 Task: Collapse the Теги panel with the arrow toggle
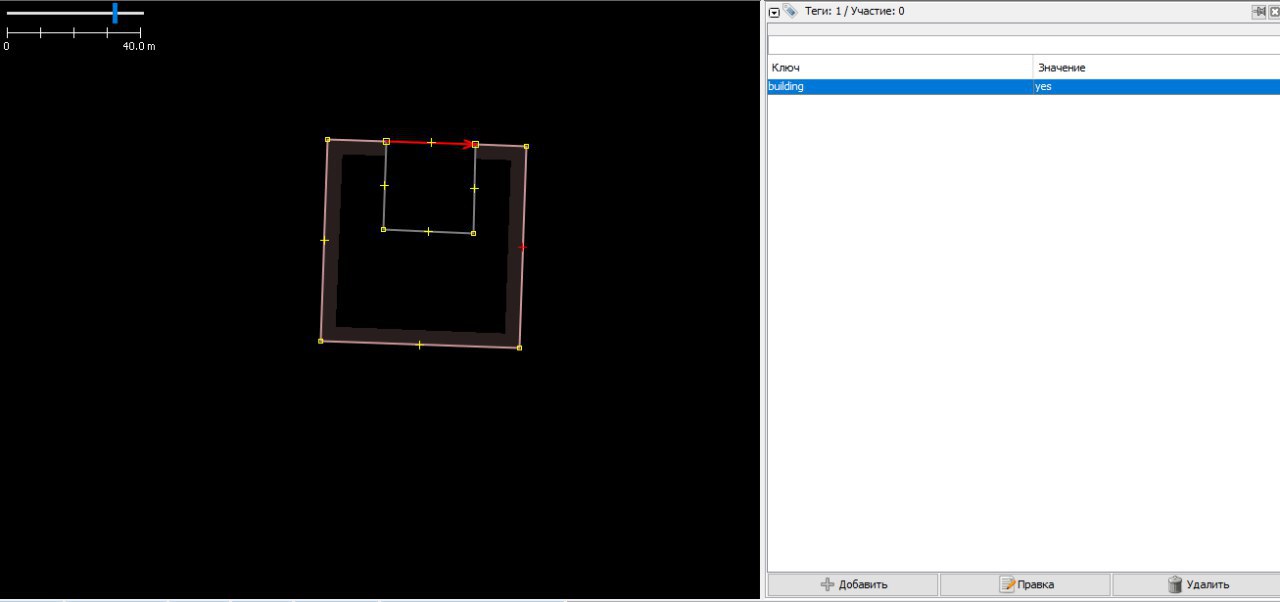click(x=774, y=12)
